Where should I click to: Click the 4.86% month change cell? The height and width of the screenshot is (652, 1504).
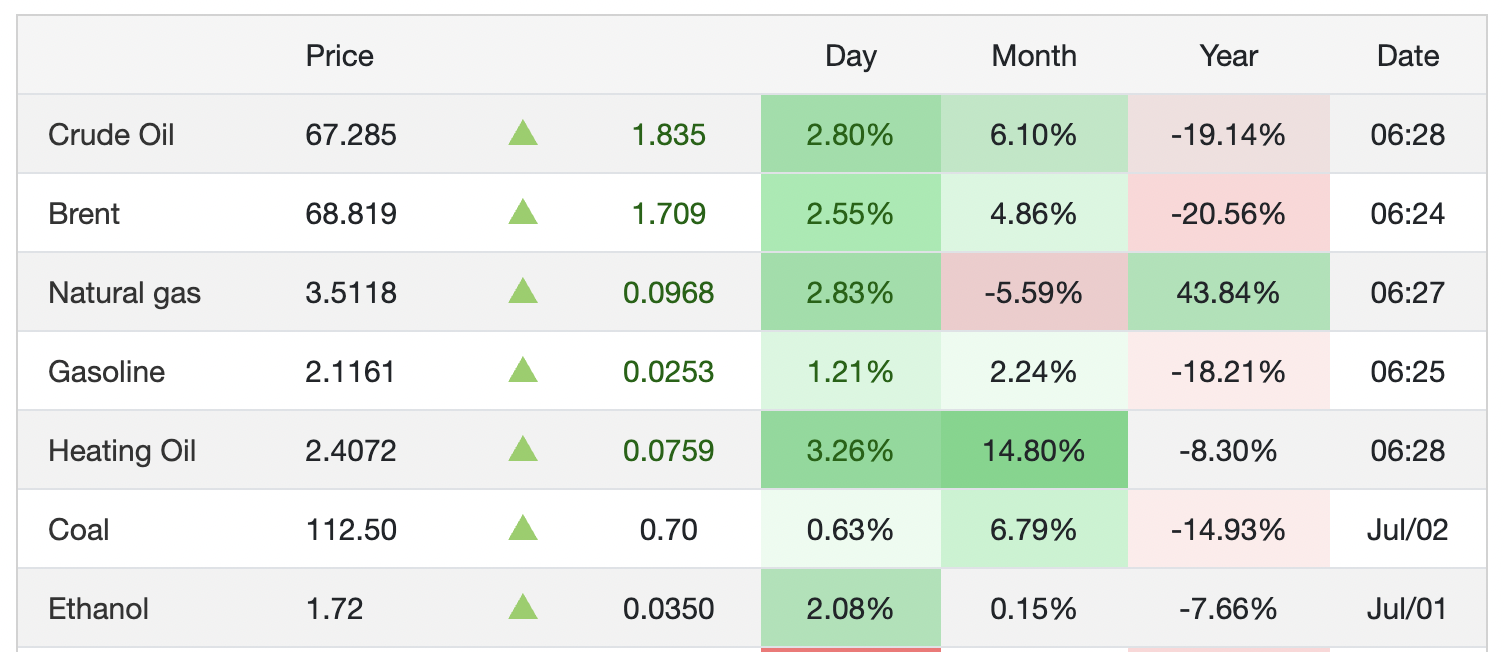coord(1034,213)
